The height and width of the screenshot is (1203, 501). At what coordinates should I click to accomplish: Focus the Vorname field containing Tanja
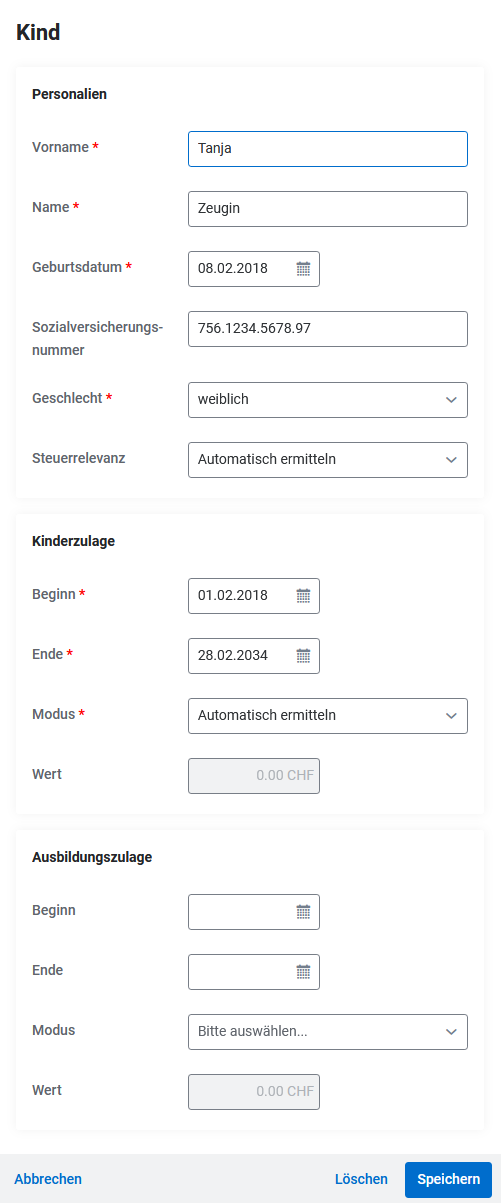click(x=328, y=148)
